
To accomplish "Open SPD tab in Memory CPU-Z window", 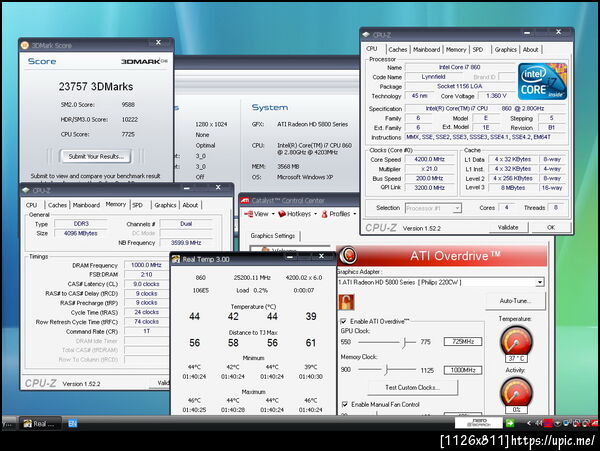I will coord(137,205).
